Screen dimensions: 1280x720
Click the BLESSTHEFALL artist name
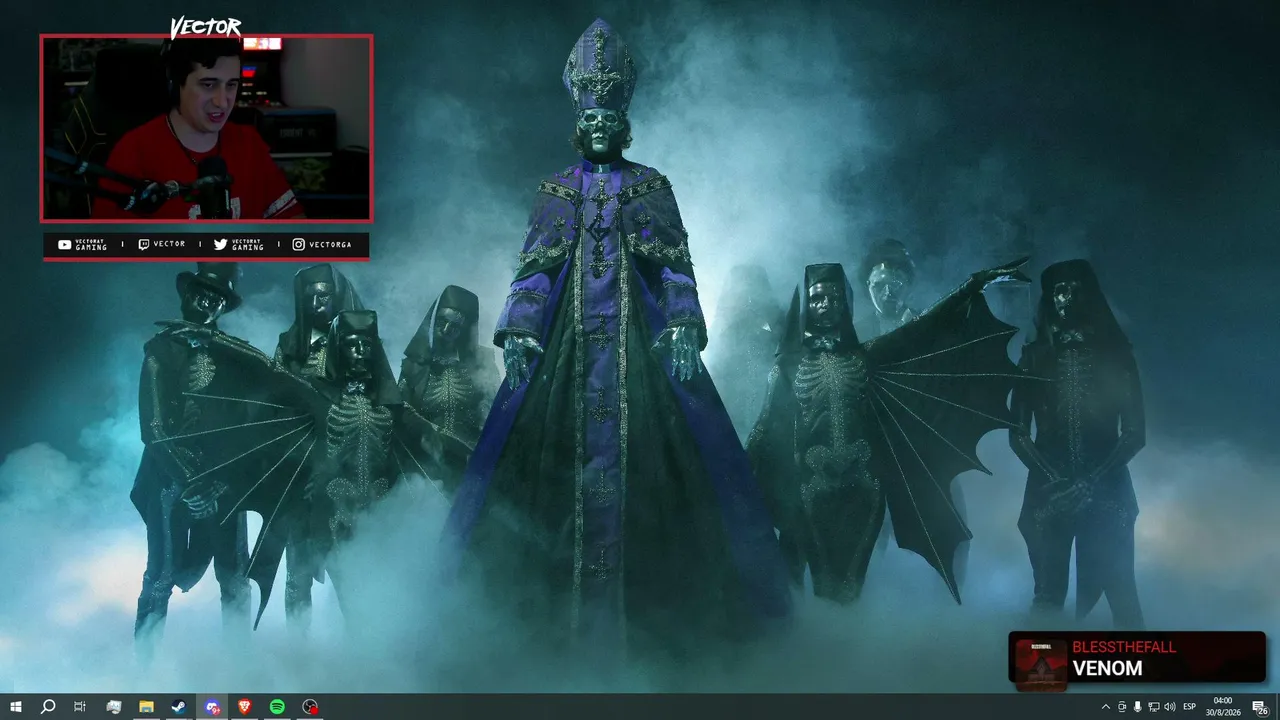tap(1124, 647)
